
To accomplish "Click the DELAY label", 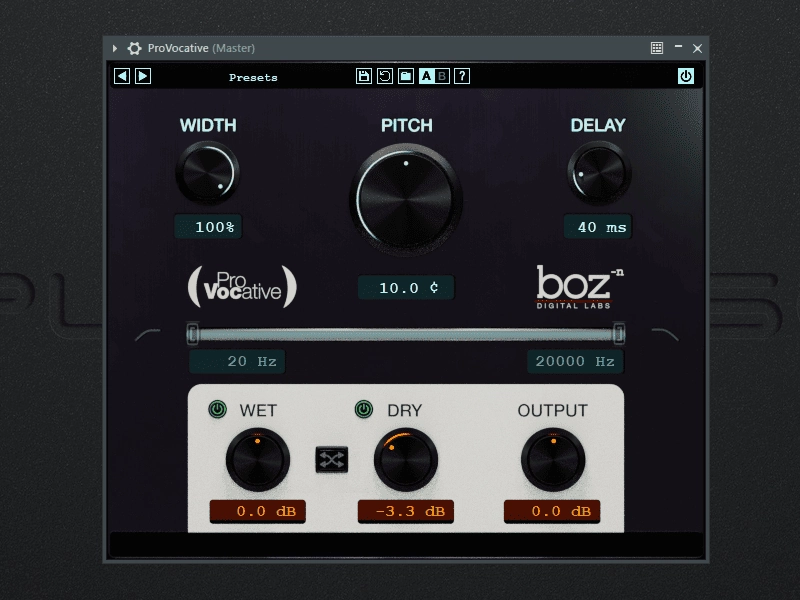I will [598, 126].
